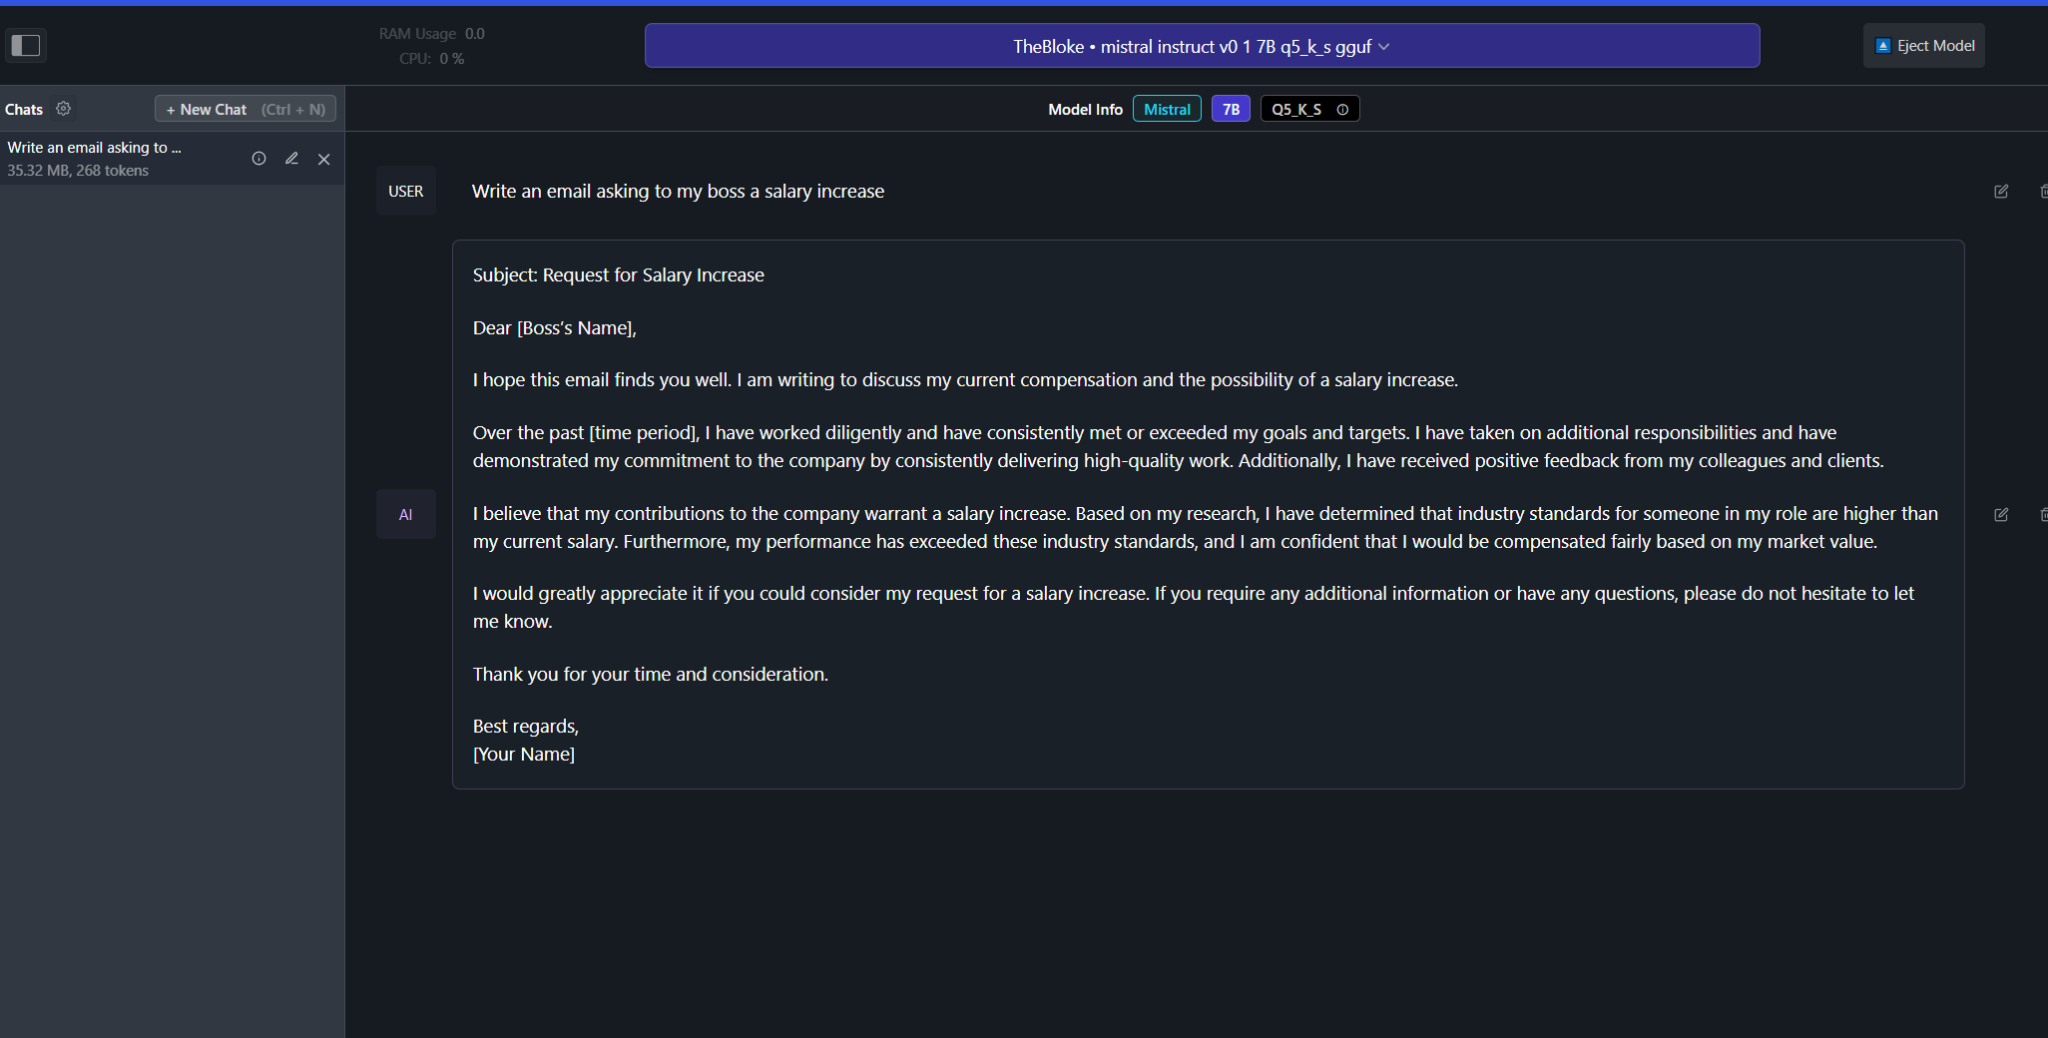Toggle the USER role label
Screen dimensions: 2048x1038
click(406, 191)
